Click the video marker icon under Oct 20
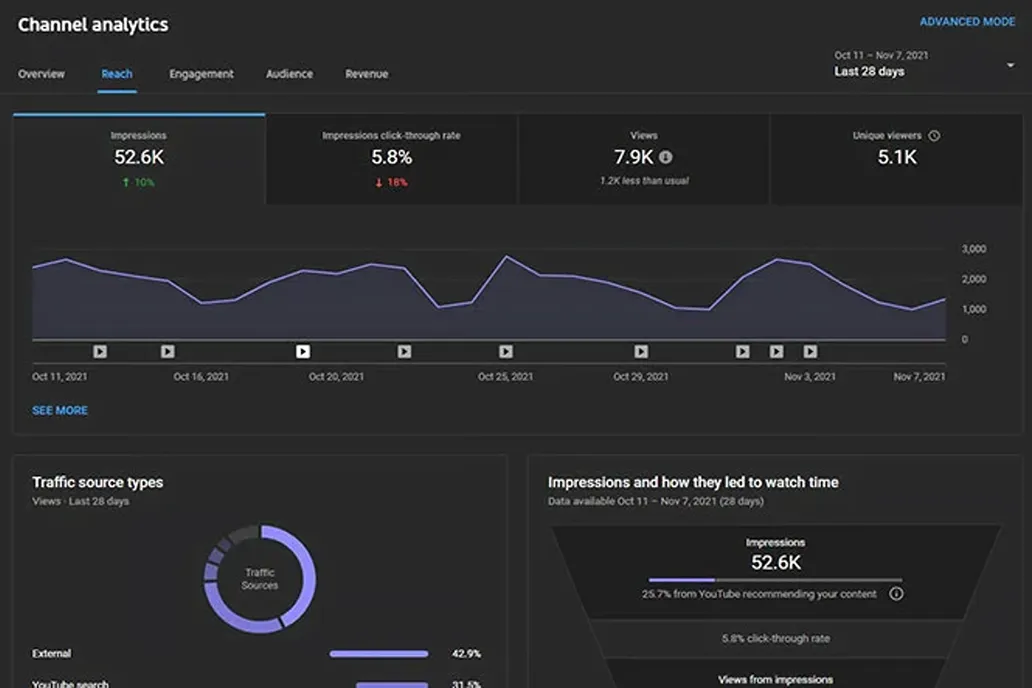 point(301,352)
